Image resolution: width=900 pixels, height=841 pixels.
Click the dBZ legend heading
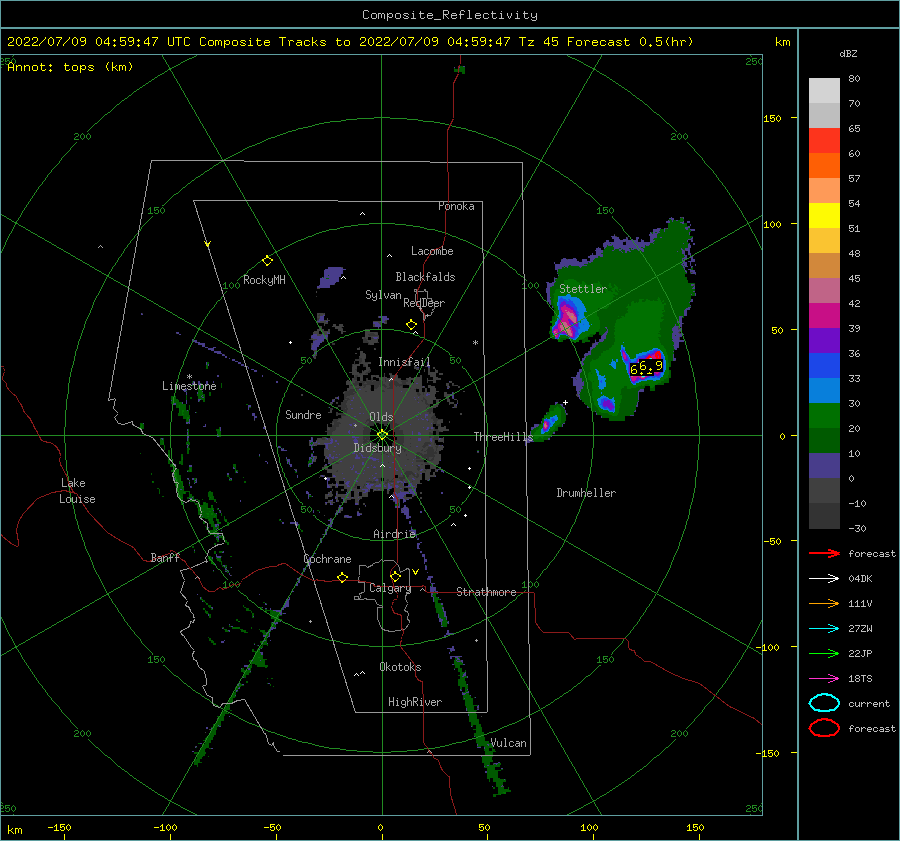[848, 54]
